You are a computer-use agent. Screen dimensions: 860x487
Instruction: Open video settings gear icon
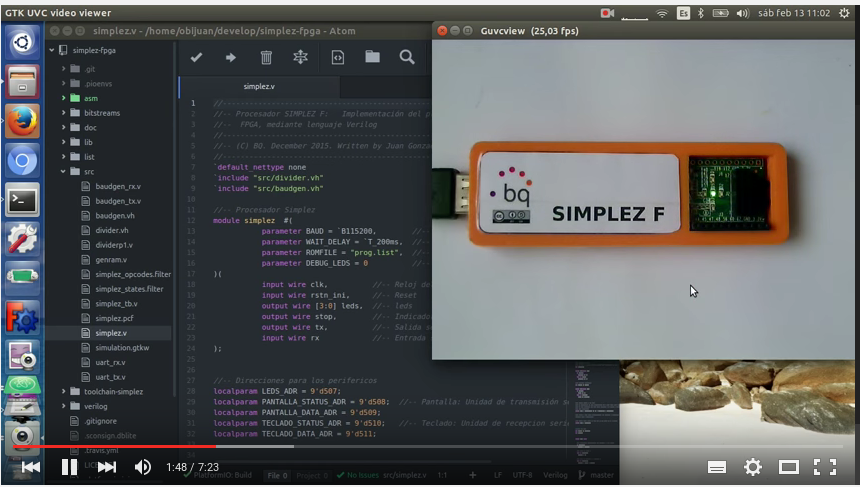752,467
